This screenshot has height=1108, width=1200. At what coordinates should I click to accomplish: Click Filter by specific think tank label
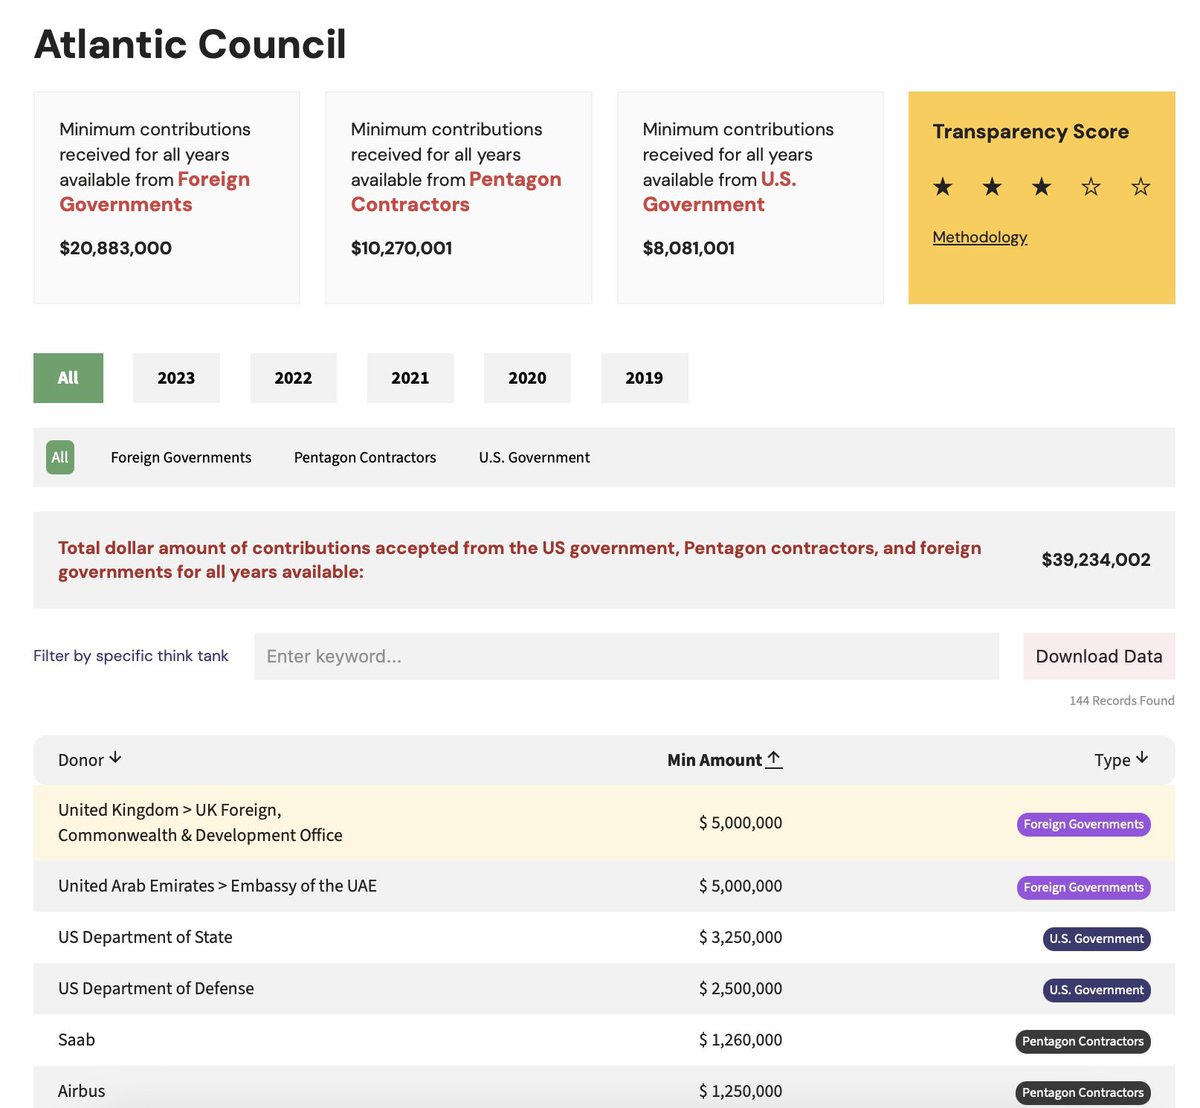[131, 656]
